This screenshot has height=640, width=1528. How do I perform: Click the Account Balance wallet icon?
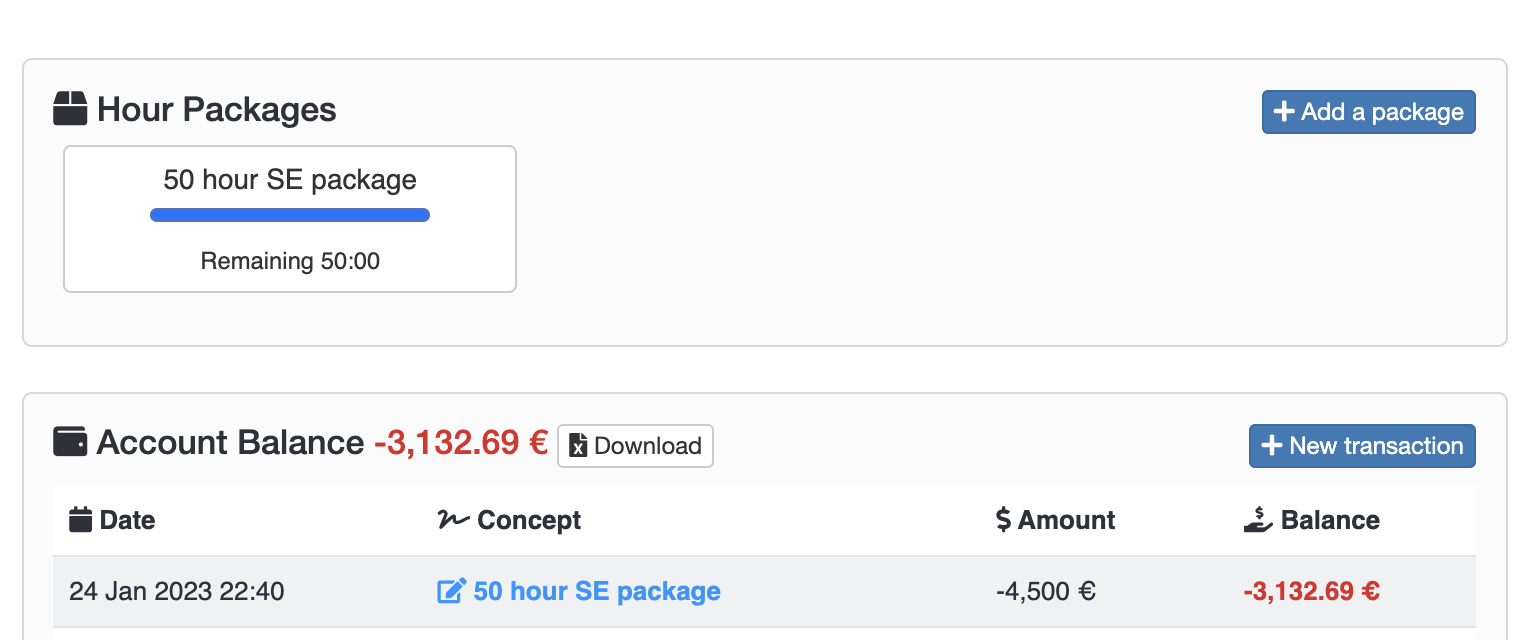70,441
